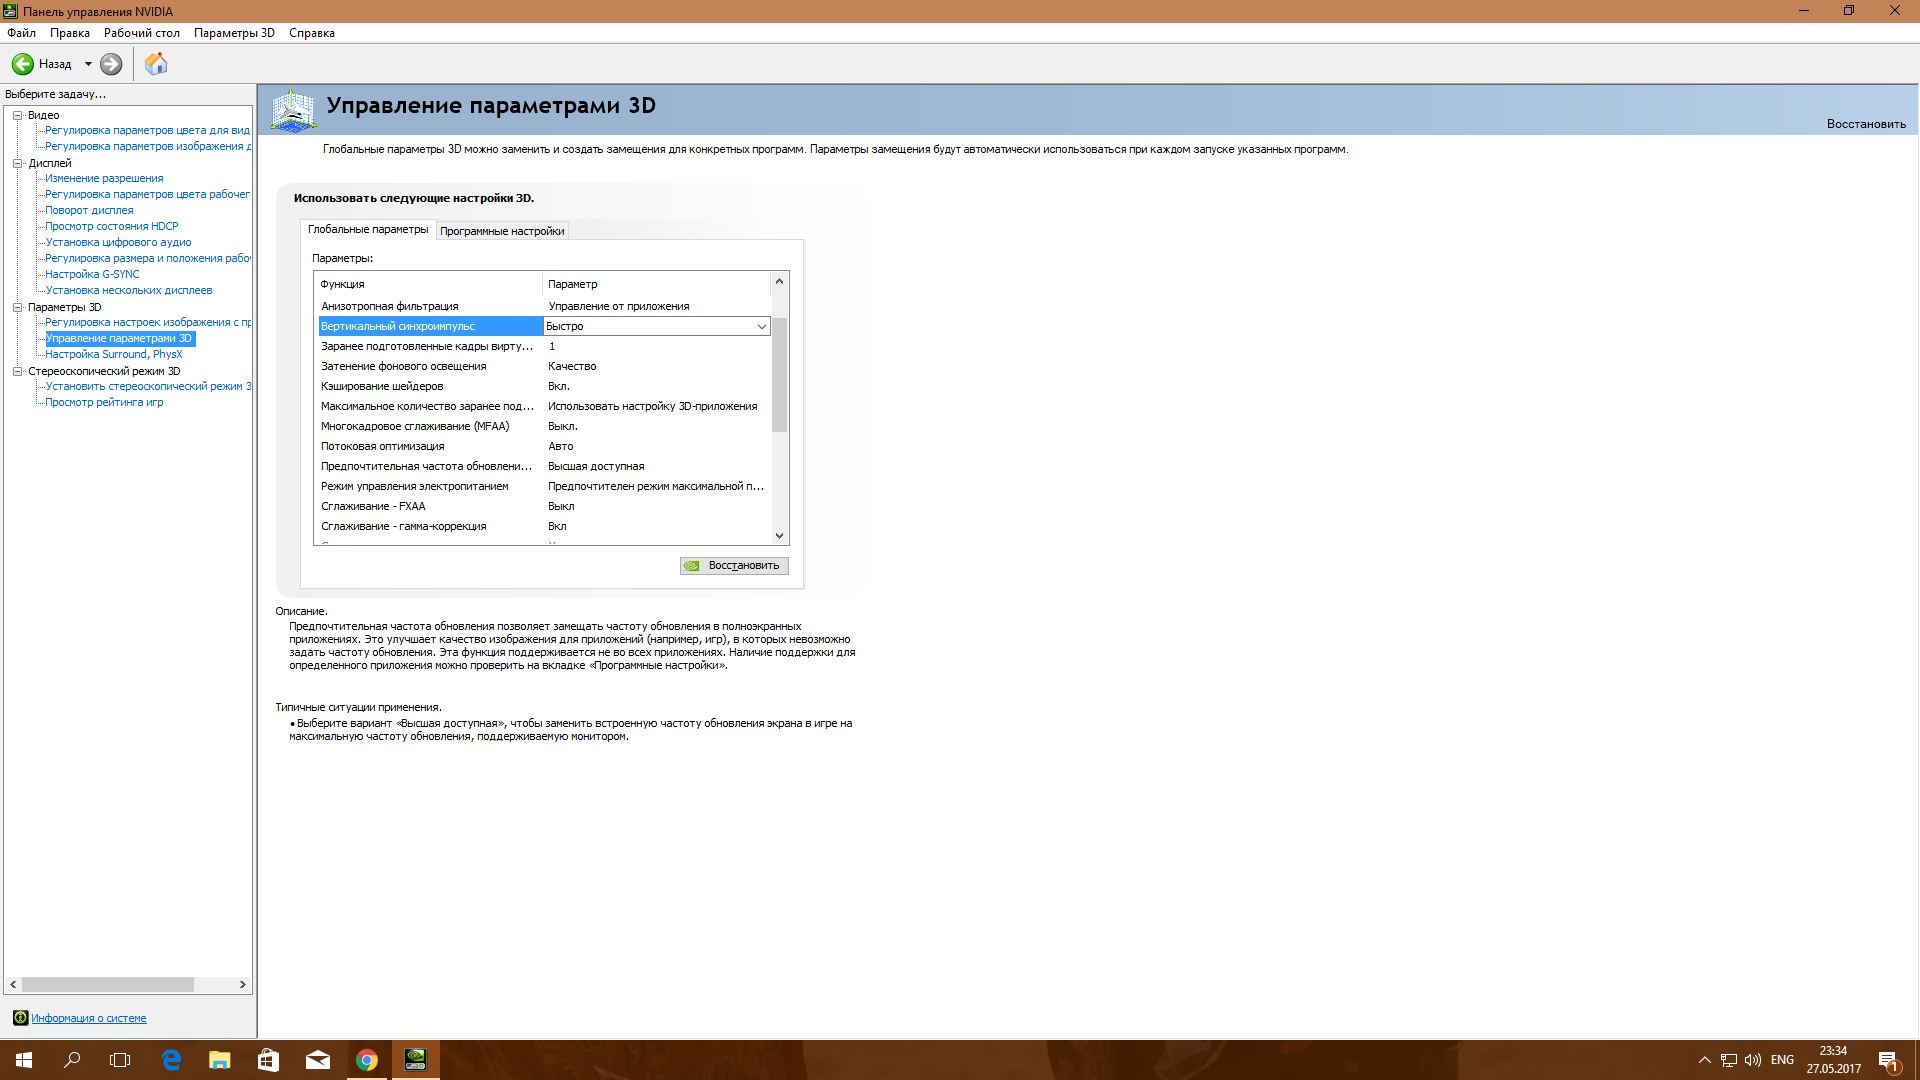The width and height of the screenshot is (1920, 1080).
Task: Click the taskbar clock showing 23:34
Action: pyautogui.click(x=1833, y=1060)
